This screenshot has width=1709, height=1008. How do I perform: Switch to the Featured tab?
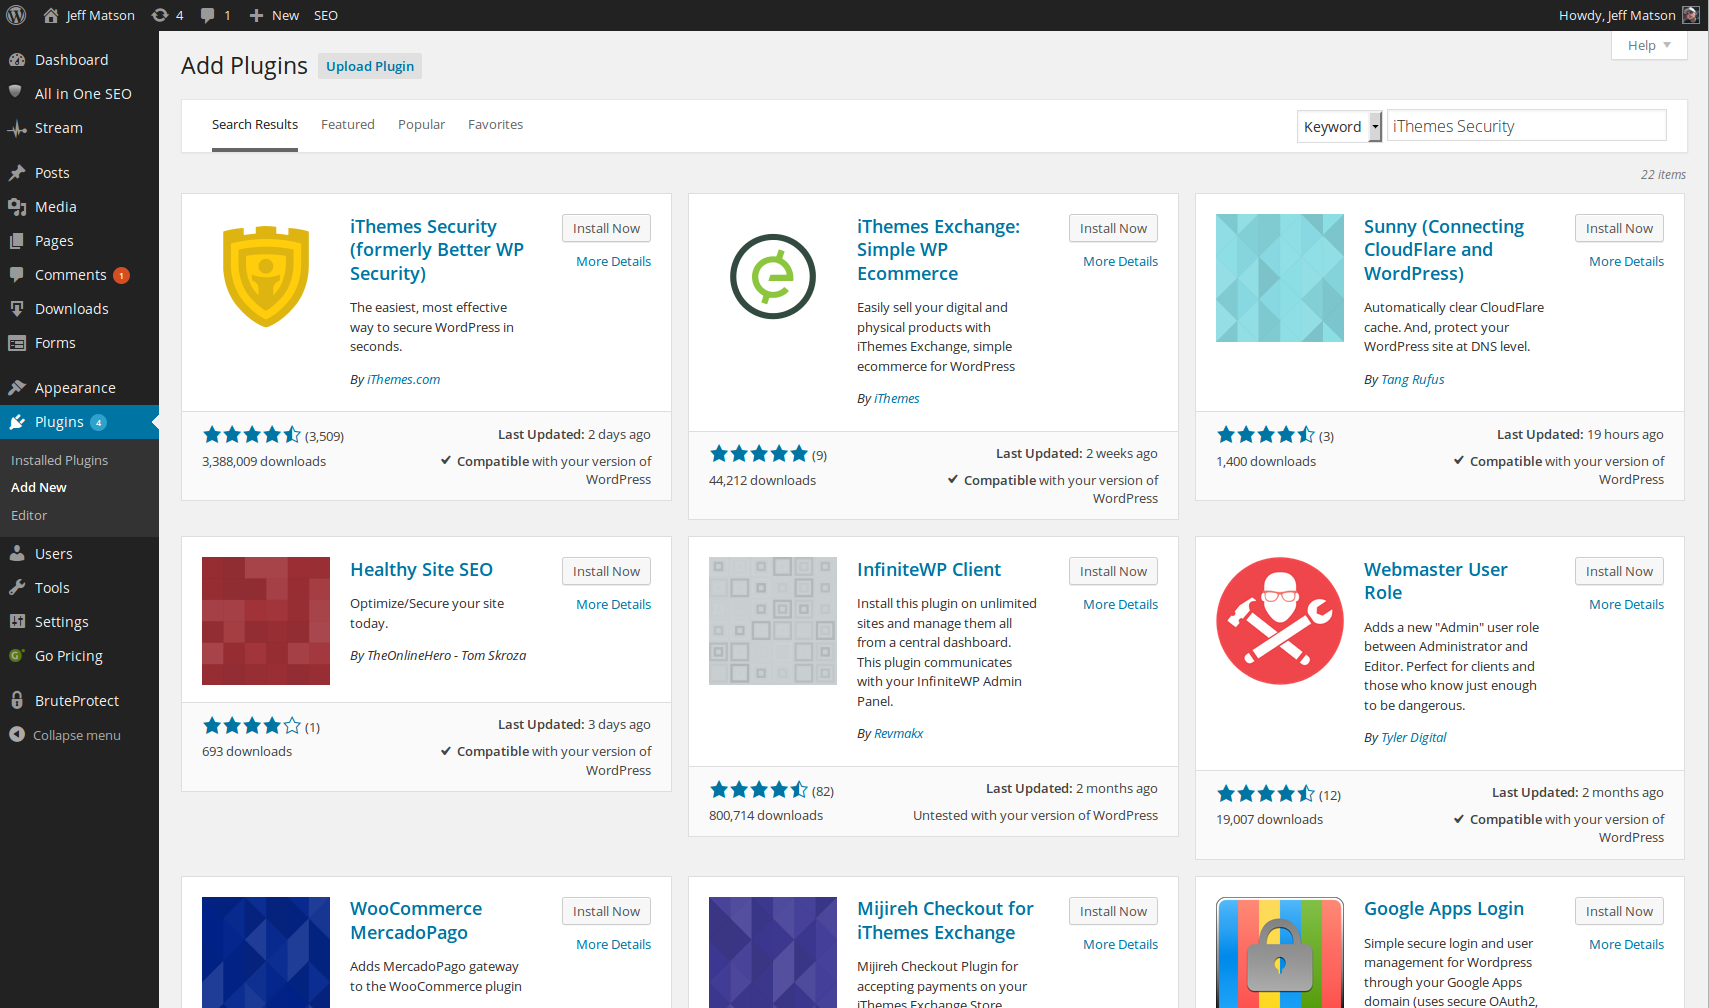(348, 125)
